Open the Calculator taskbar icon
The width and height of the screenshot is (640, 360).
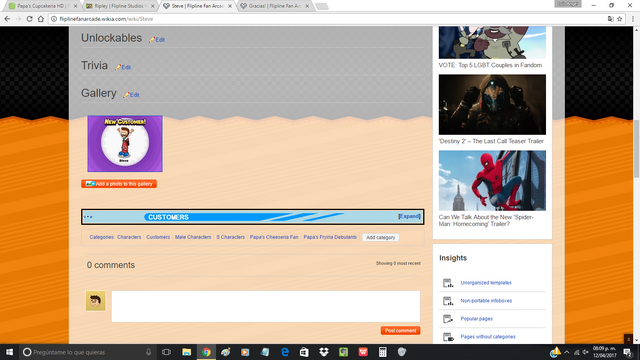coord(382,352)
